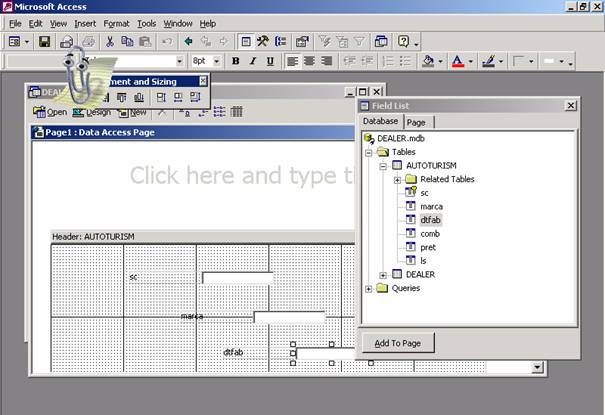The image size is (605, 415).
Task: Click the Cut scissors icon
Action: click(x=109, y=42)
